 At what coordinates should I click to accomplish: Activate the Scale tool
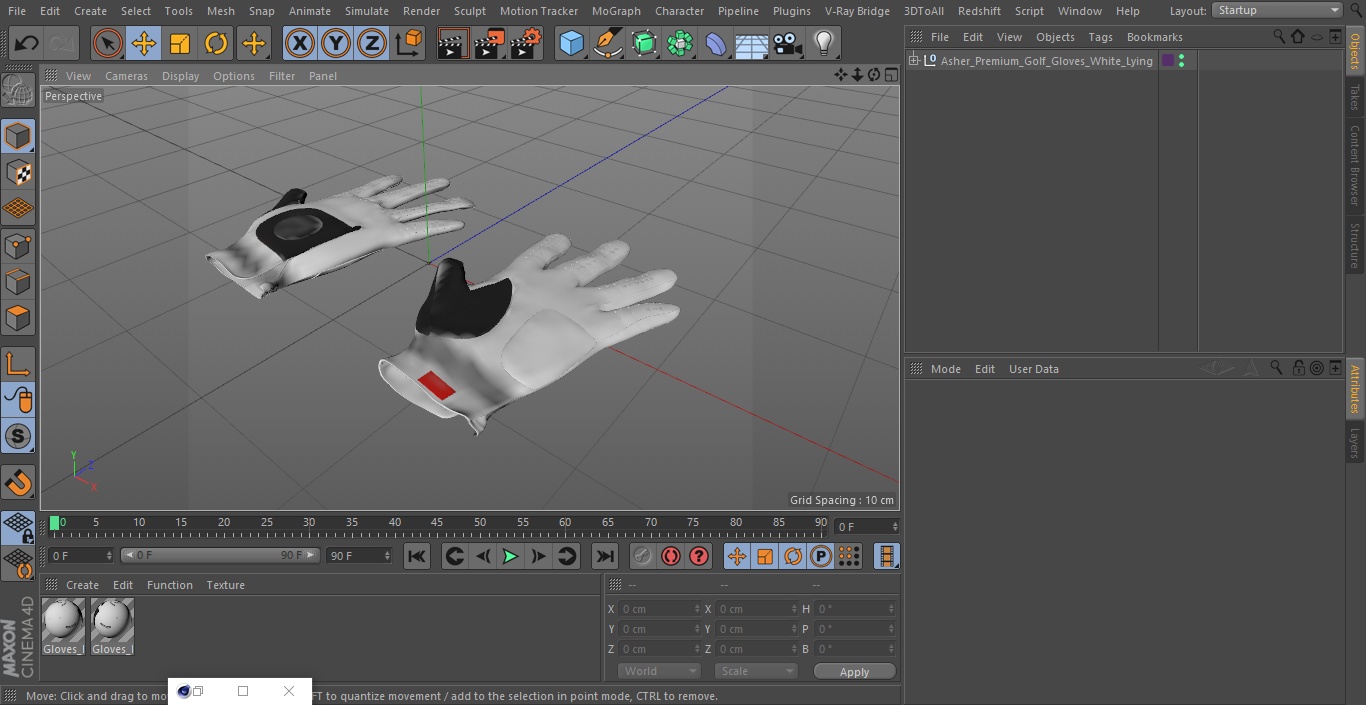[x=180, y=43]
